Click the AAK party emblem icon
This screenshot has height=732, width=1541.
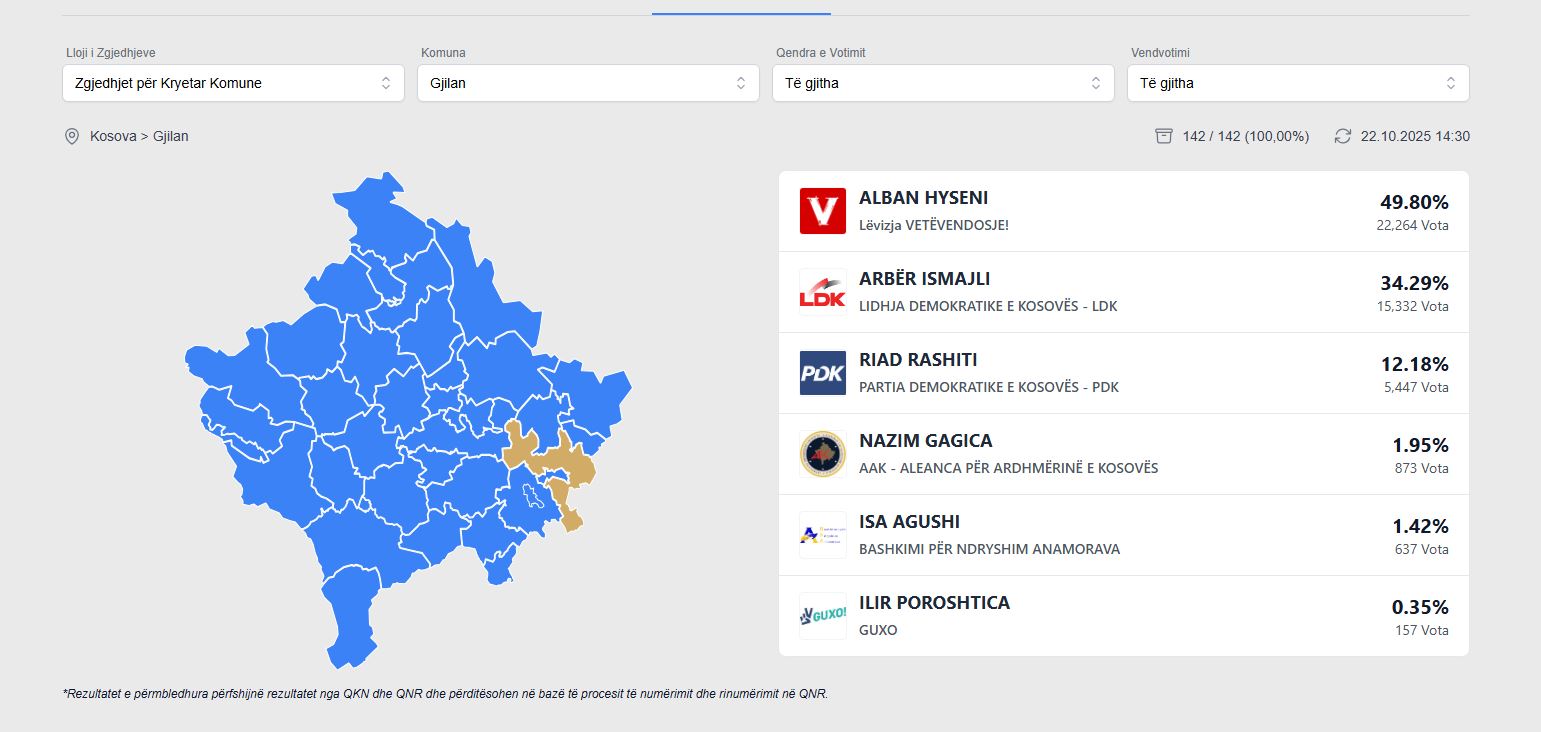(822, 454)
